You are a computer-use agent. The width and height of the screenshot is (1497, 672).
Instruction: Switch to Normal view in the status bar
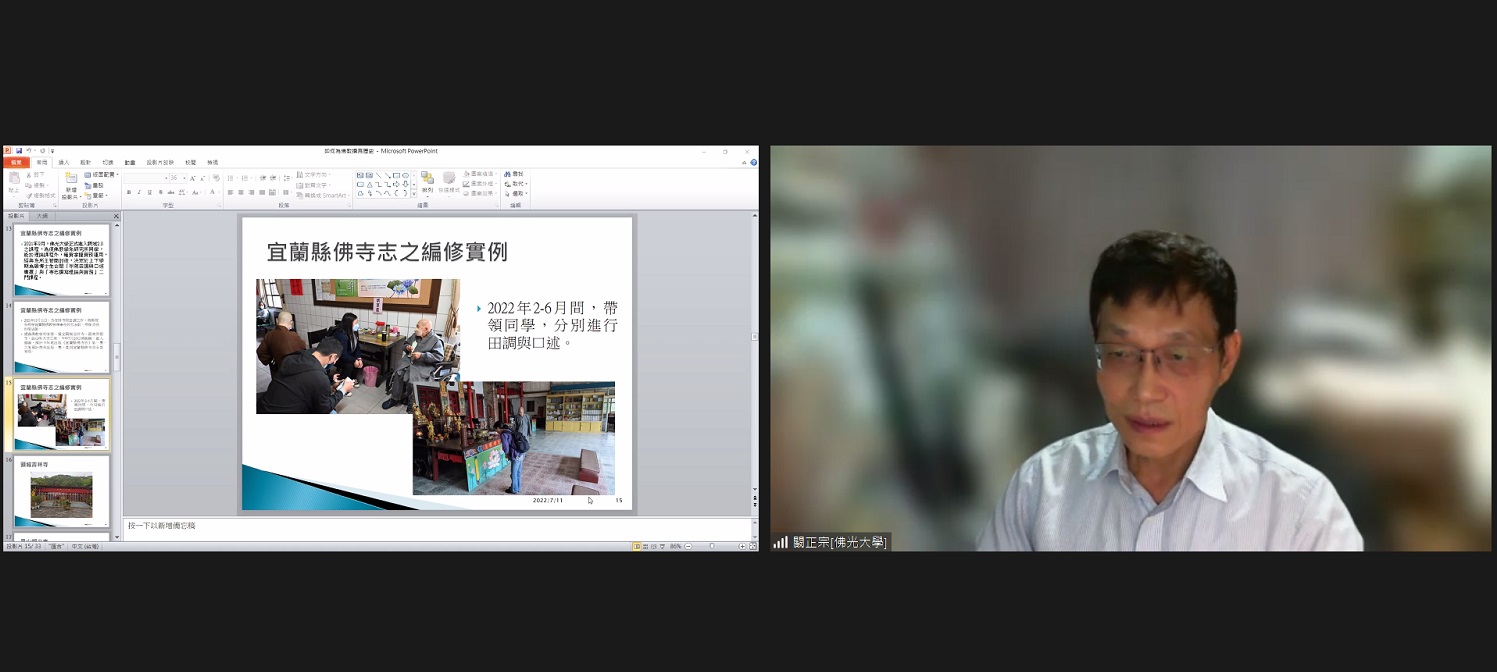pos(636,546)
